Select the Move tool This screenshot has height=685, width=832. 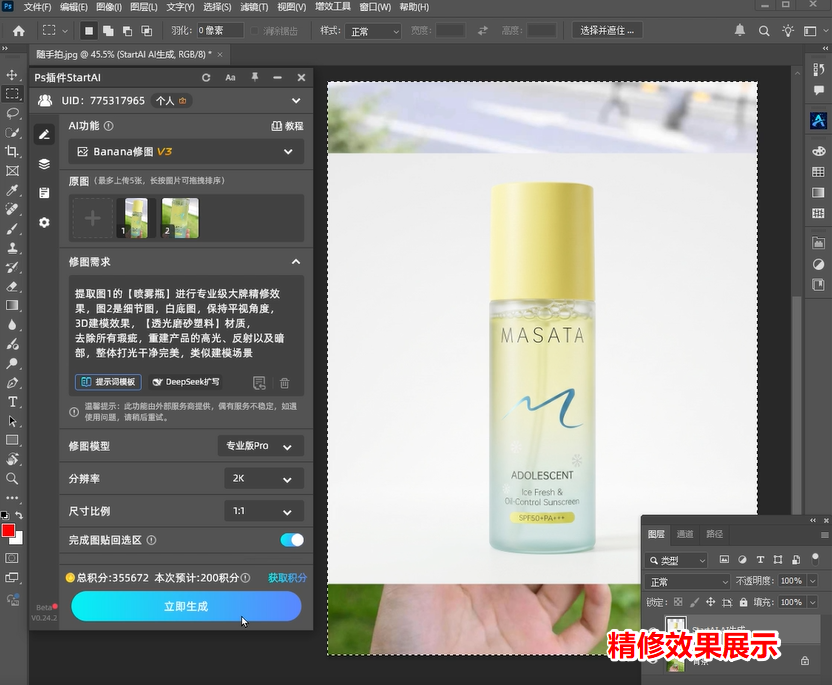pyautogui.click(x=12, y=75)
